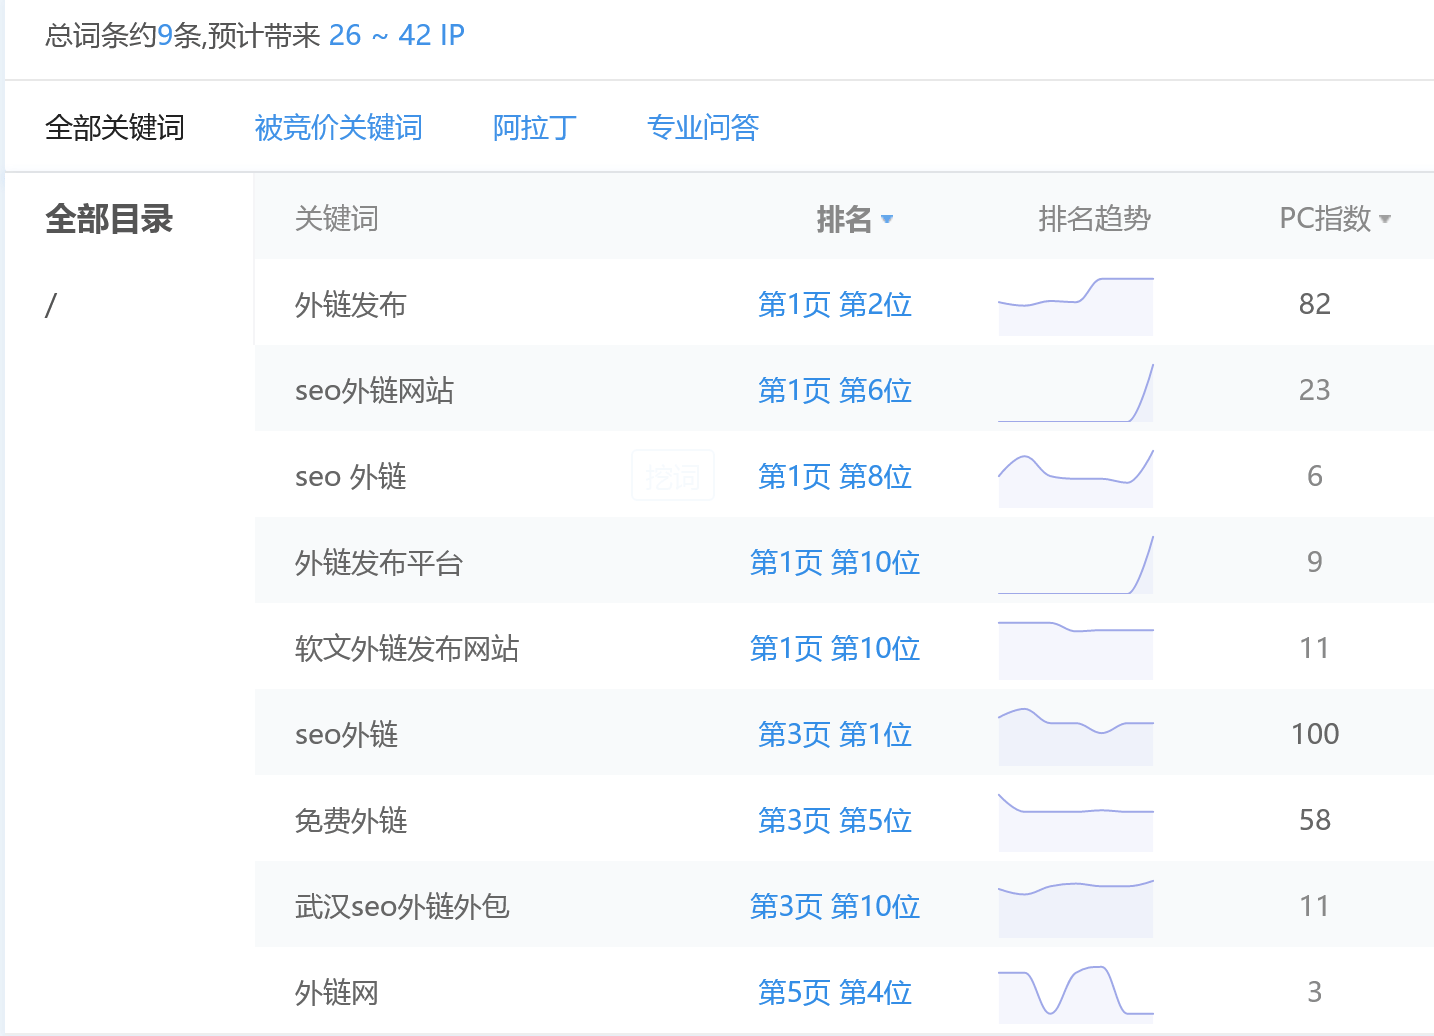Image resolution: width=1434 pixels, height=1036 pixels.
Task: Click the keyword 免费外链
Action: (x=351, y=821)
